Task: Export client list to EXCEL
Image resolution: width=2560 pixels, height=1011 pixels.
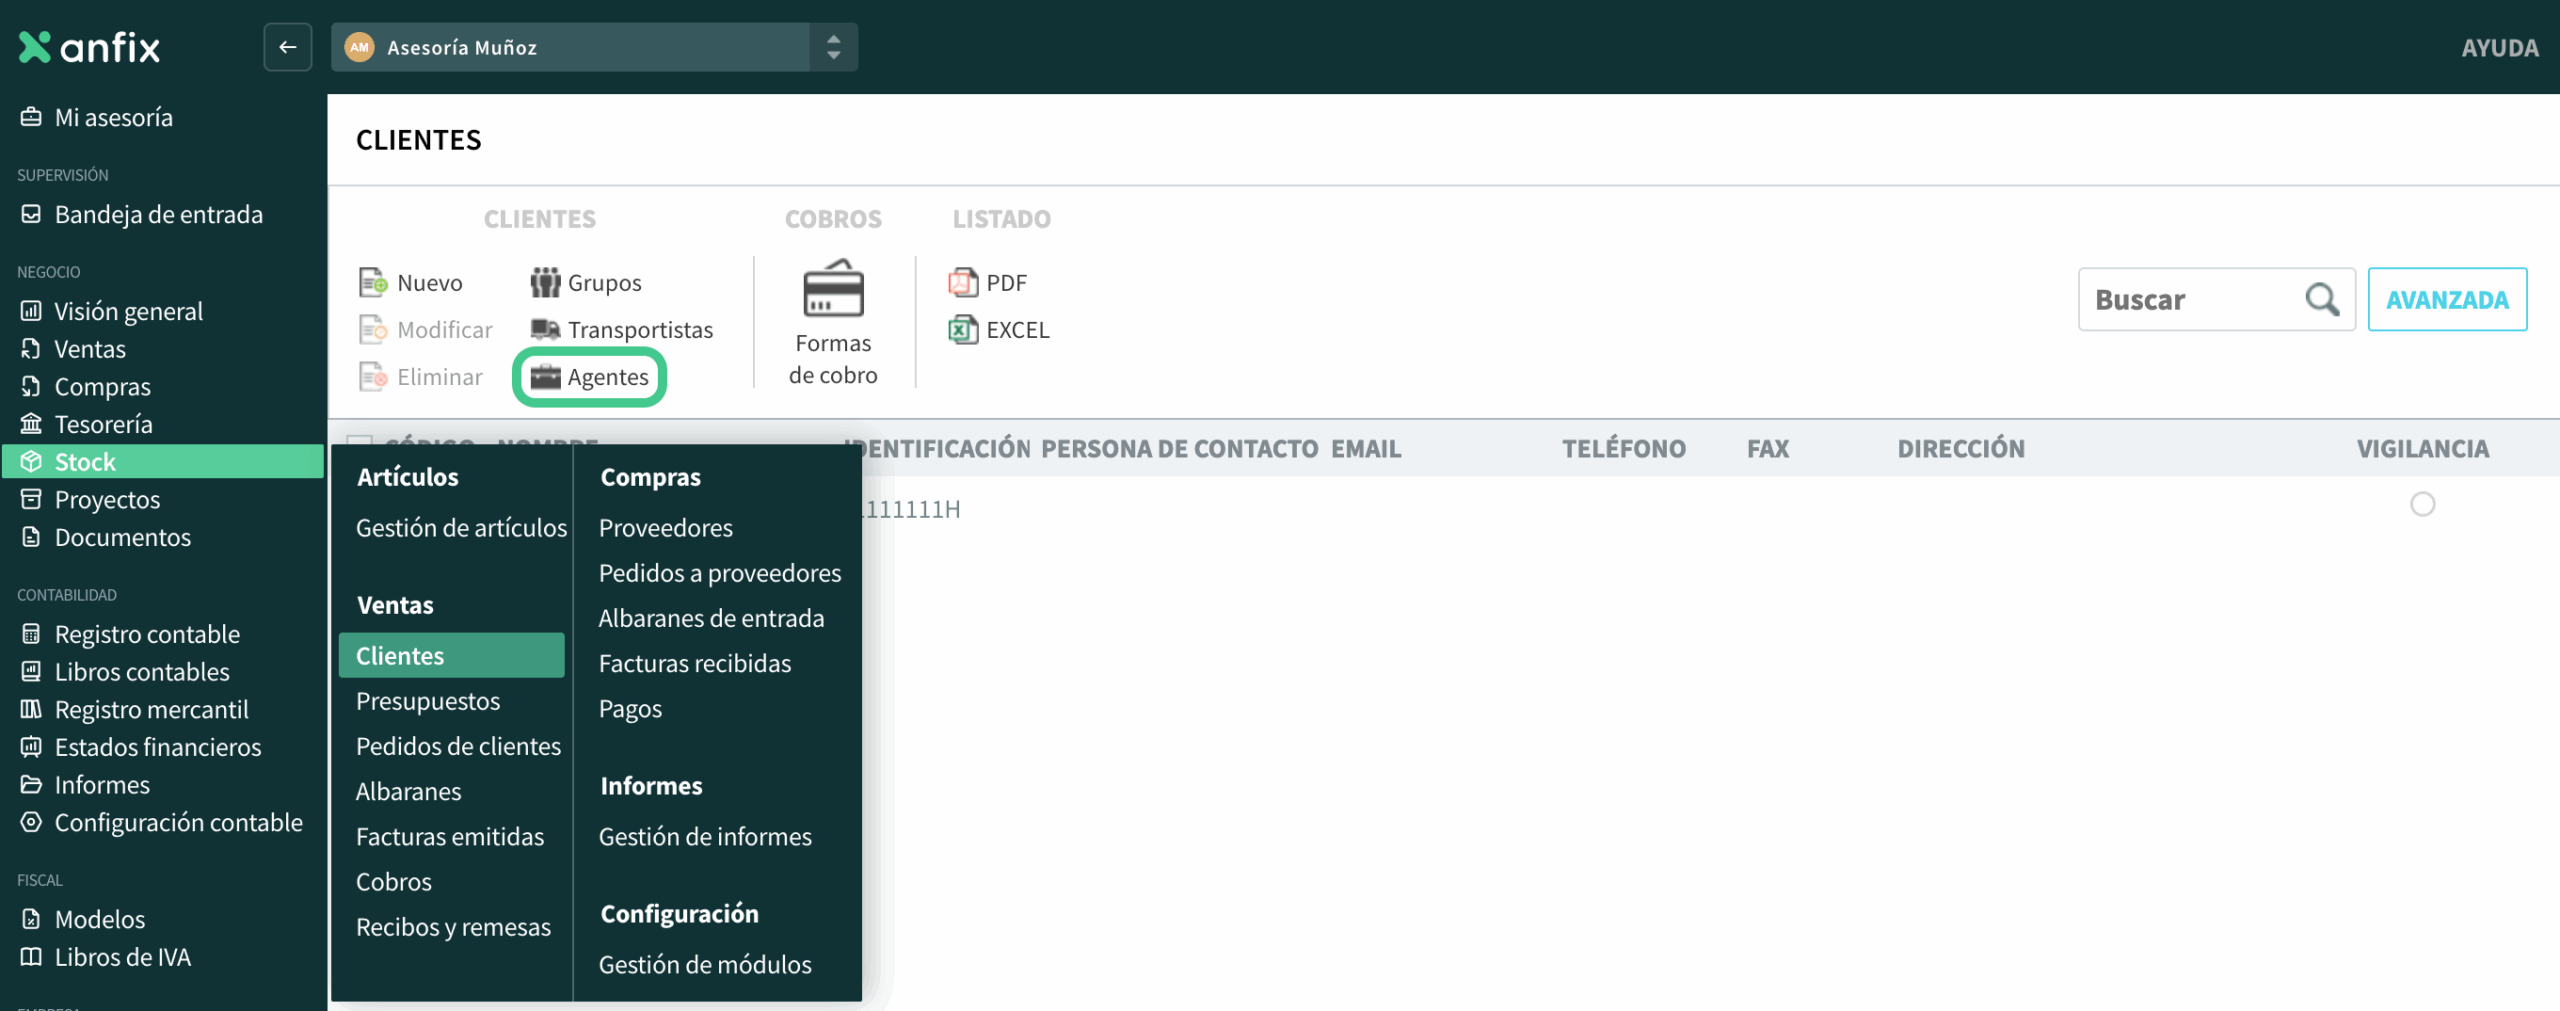Action: 963,330
